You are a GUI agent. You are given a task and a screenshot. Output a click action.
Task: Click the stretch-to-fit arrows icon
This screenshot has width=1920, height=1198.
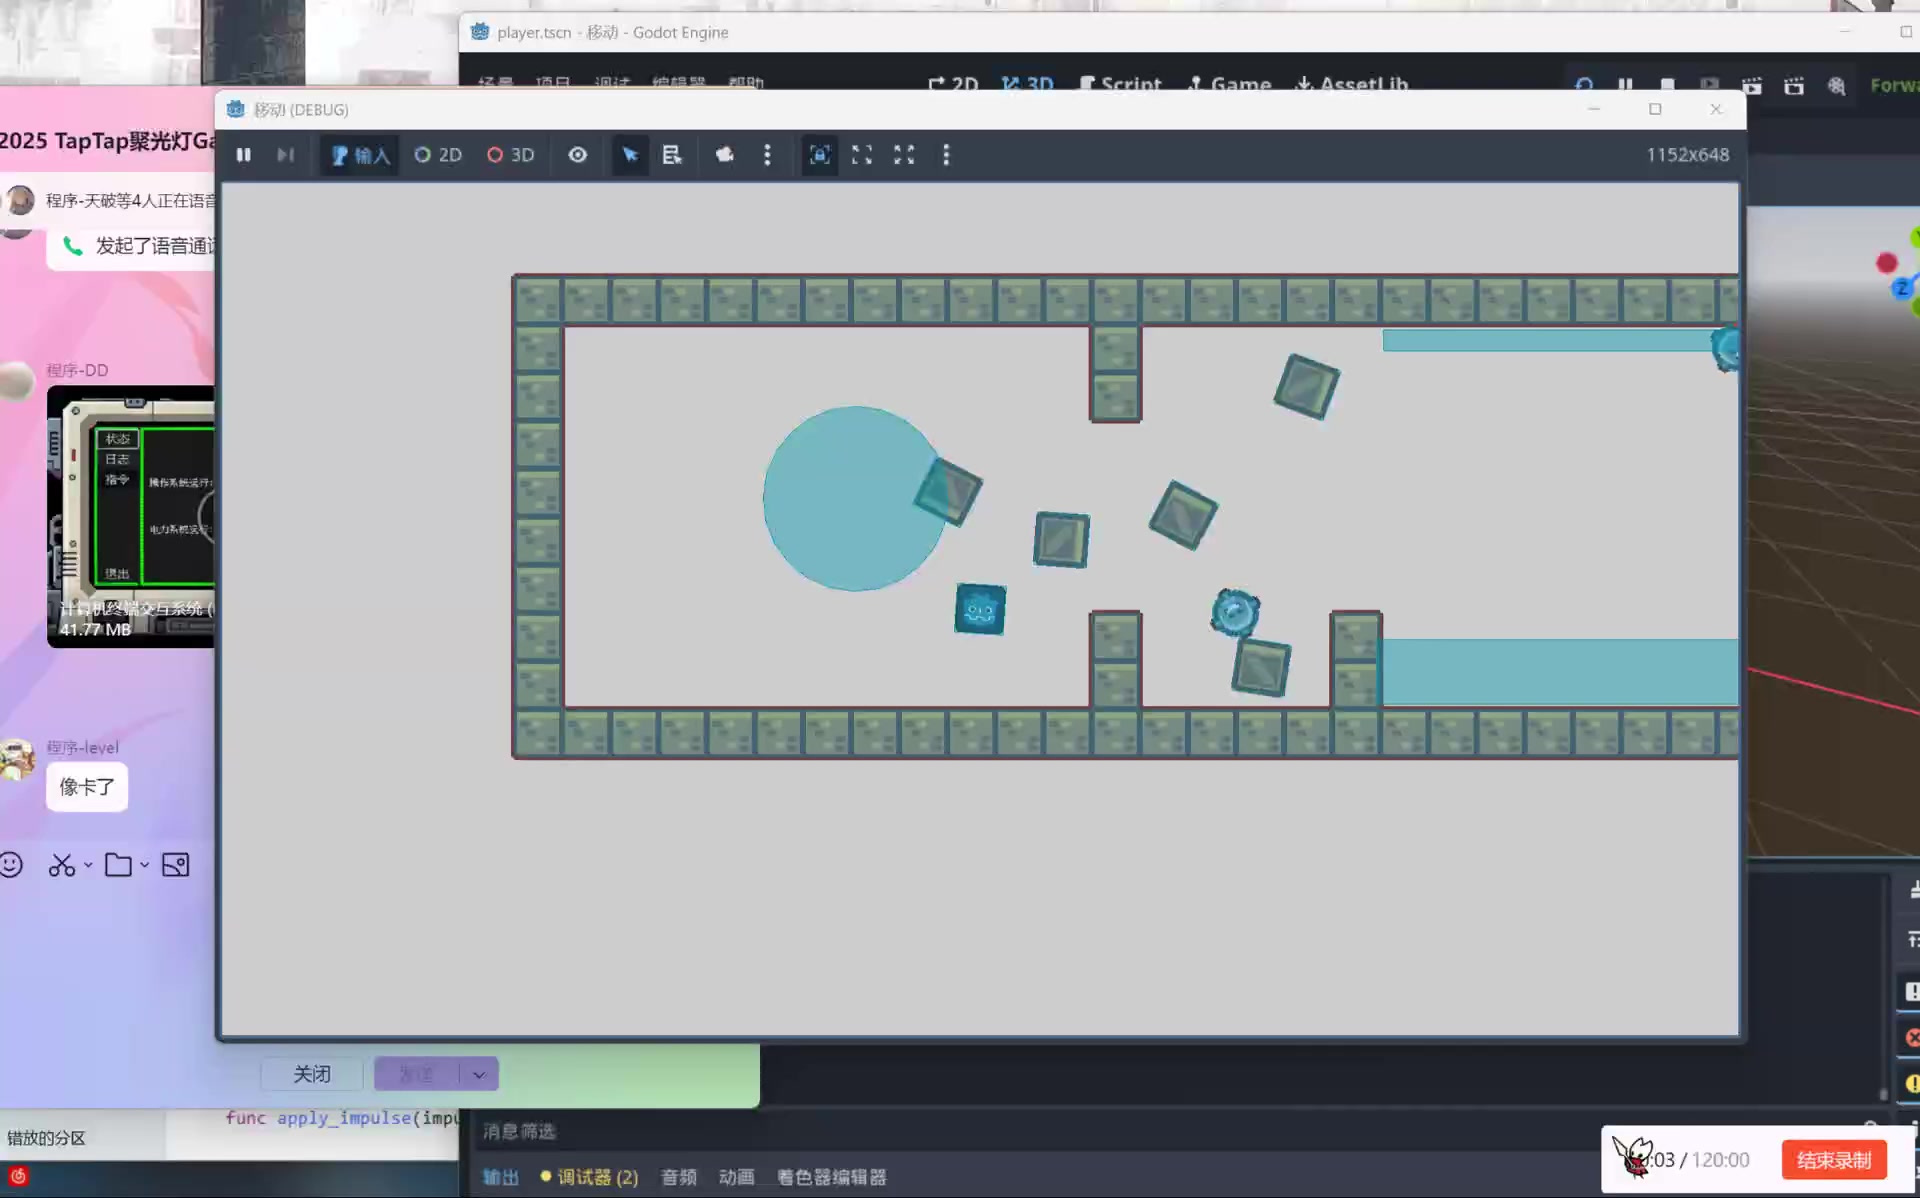click(x=904, y=155)
